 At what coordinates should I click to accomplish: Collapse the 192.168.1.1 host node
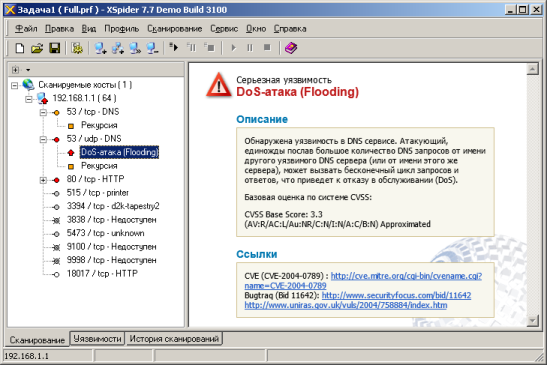29,99
